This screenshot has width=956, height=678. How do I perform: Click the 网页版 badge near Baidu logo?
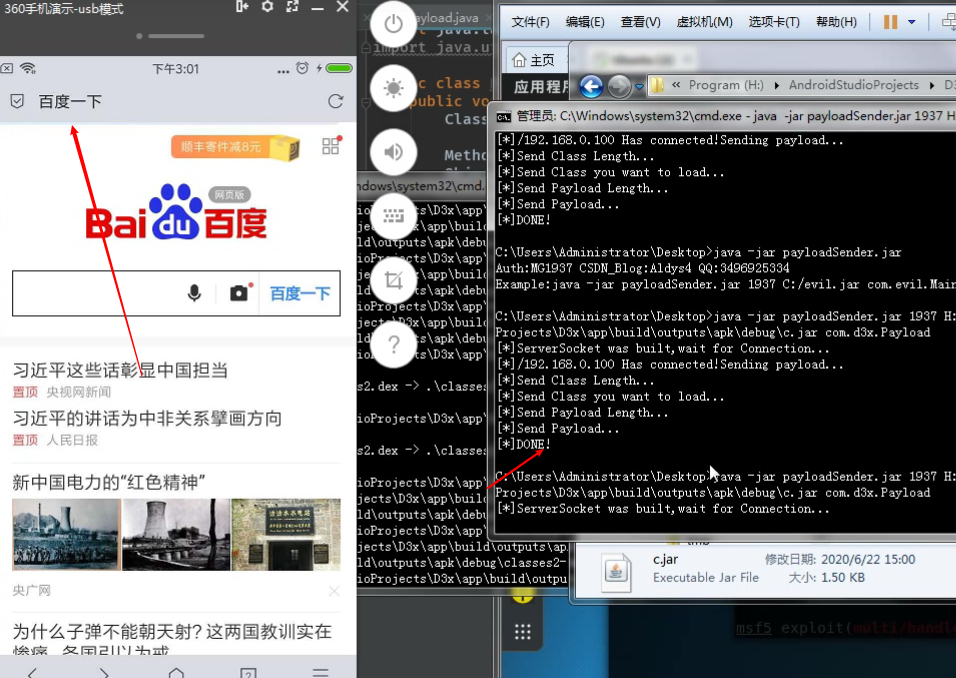tap(229, 194)
